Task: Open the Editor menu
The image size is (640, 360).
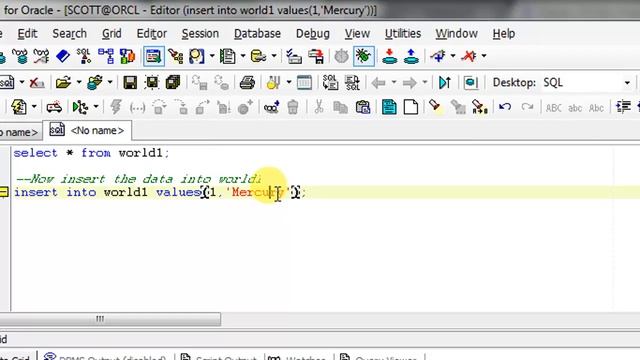Action: click(x=151, y=33)
